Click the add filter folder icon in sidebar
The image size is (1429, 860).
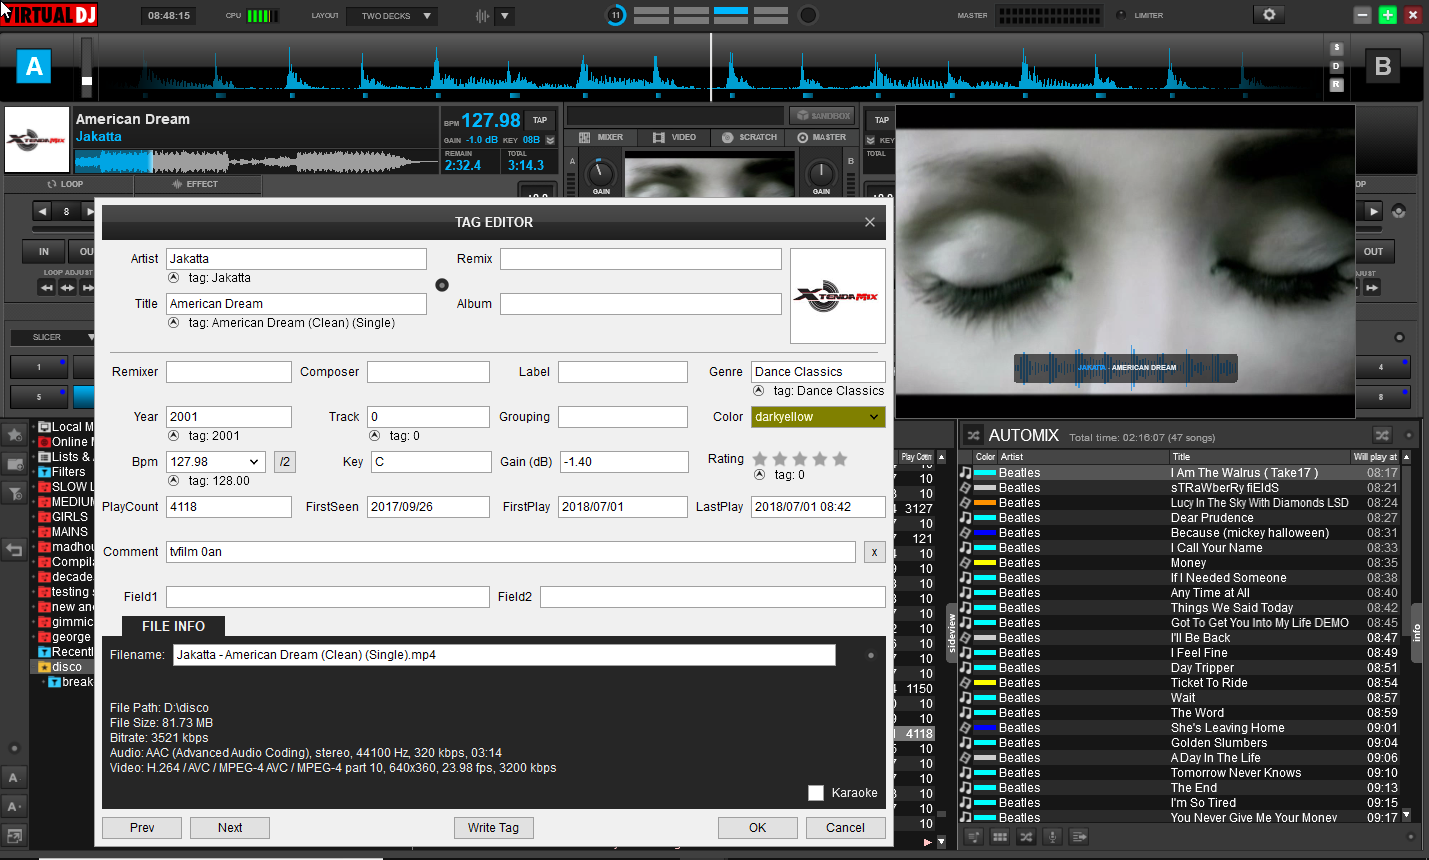point(14,492)
